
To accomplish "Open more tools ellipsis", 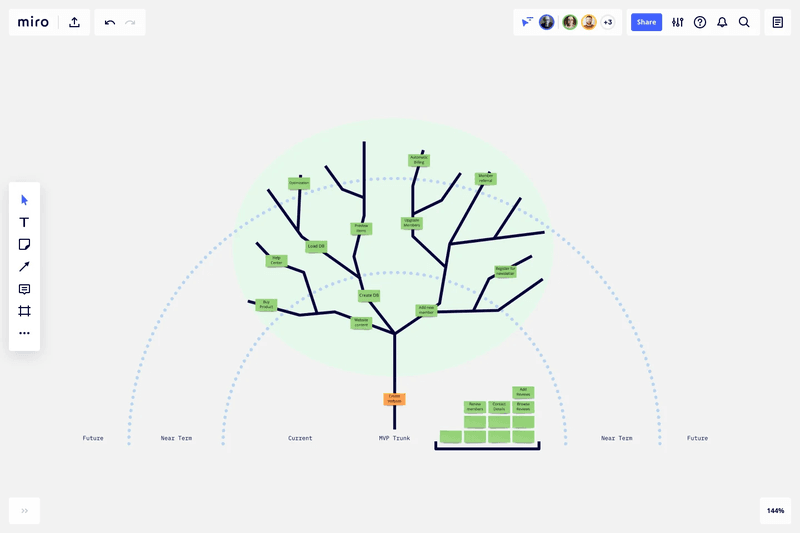I will [x=24, y=333].
